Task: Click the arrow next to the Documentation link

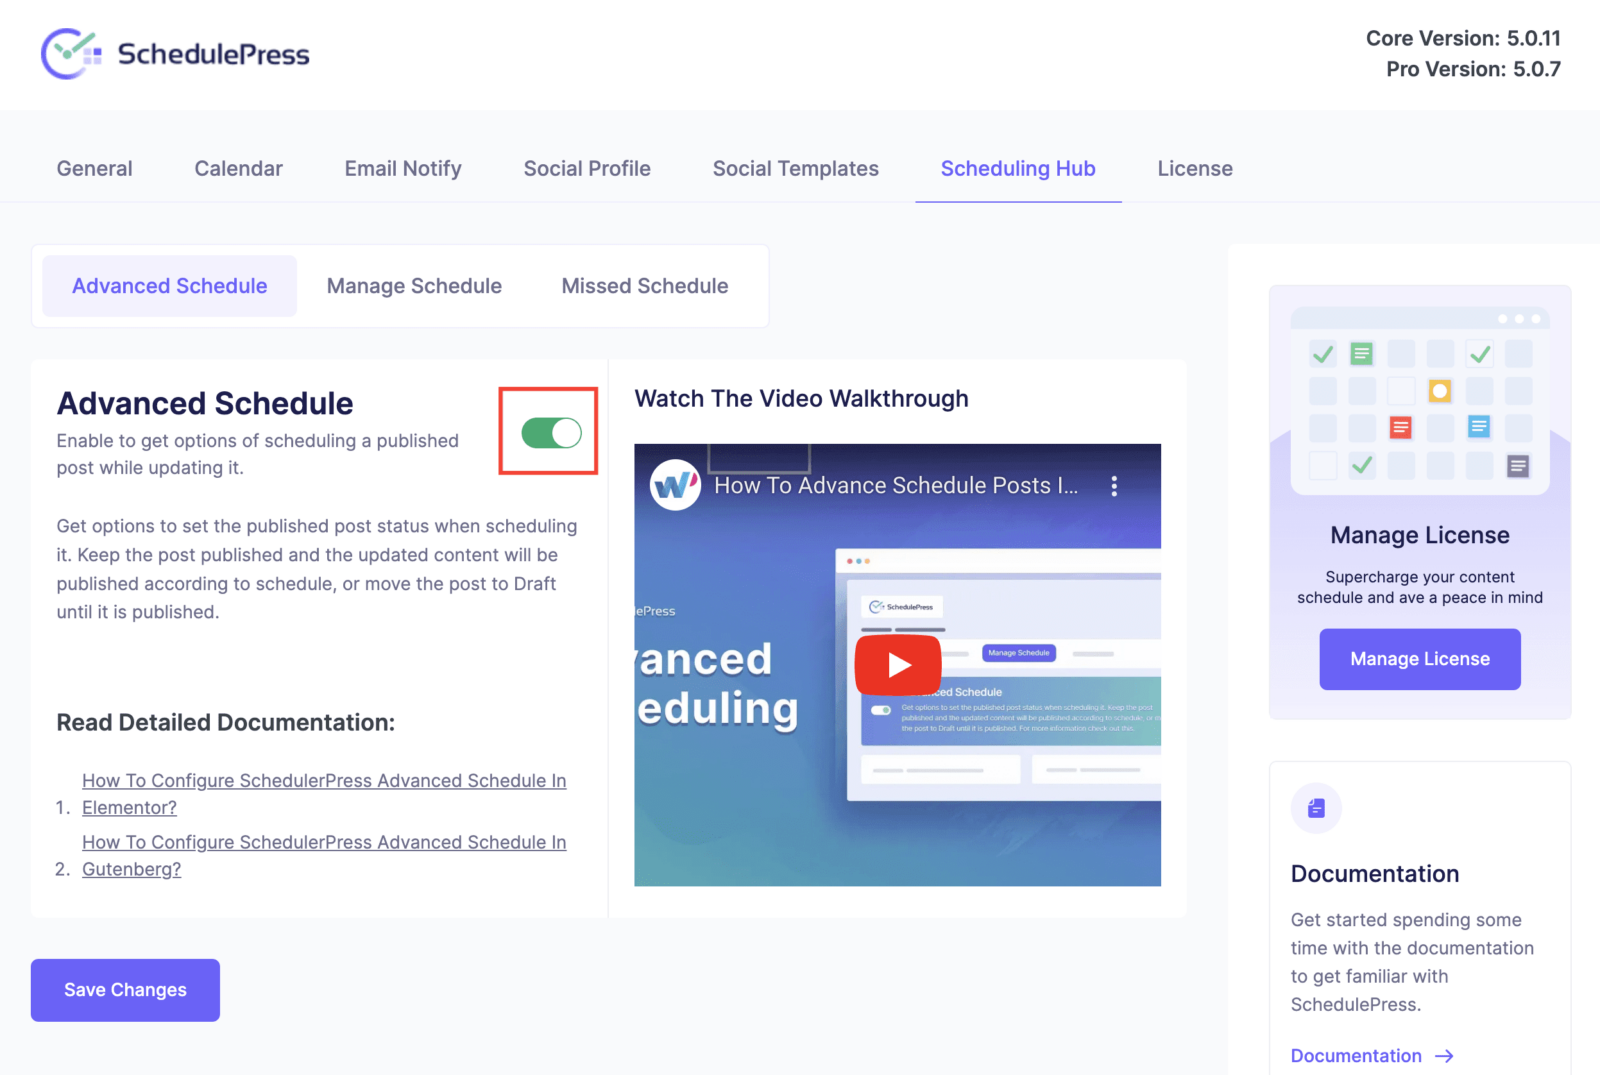Action: tap(1443, 1055)
